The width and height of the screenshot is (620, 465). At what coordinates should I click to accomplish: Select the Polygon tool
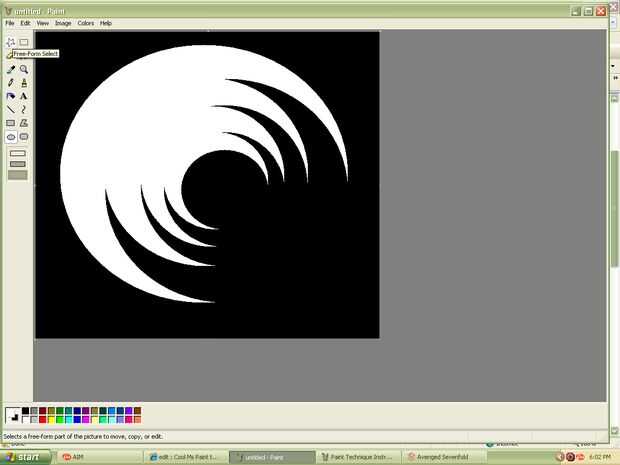pos(24,123)
